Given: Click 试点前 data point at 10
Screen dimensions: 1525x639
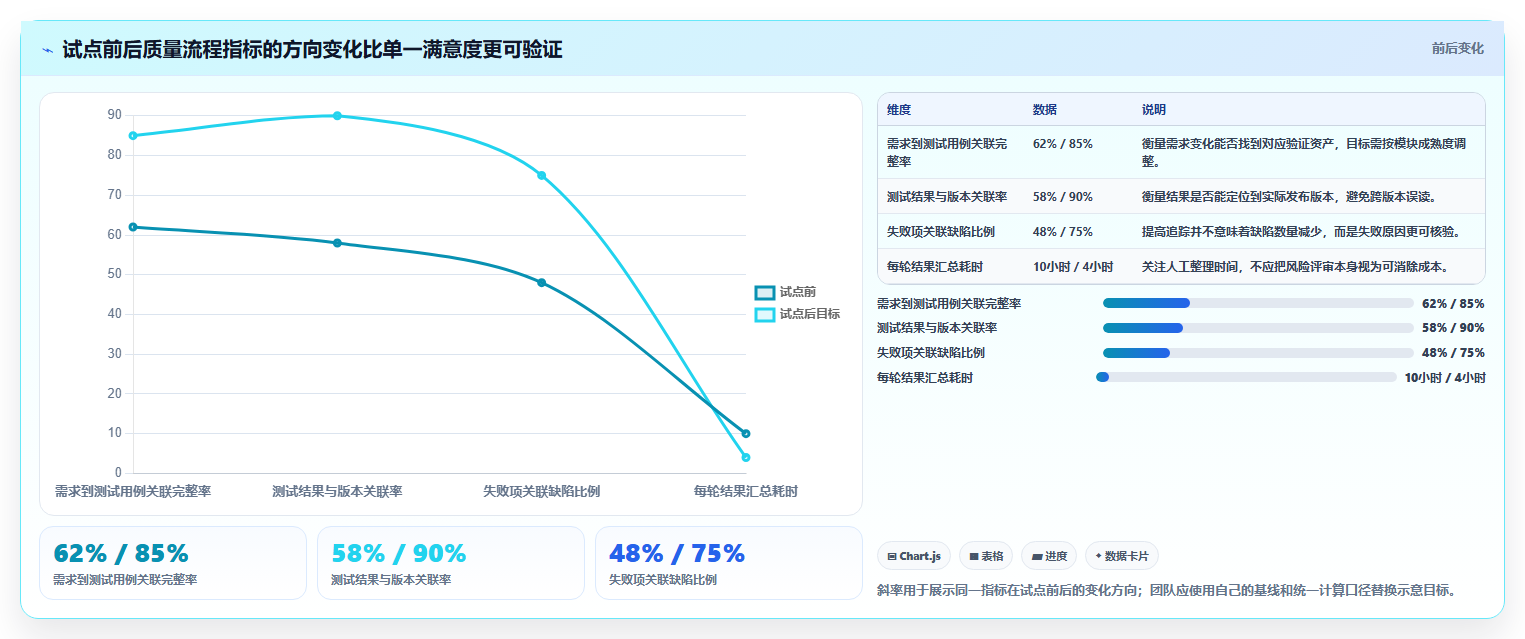Looking at the screenshot, I should coord(746,434).
